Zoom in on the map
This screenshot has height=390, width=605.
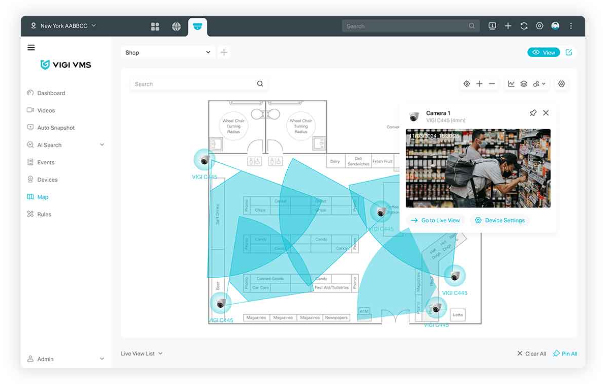479,84
